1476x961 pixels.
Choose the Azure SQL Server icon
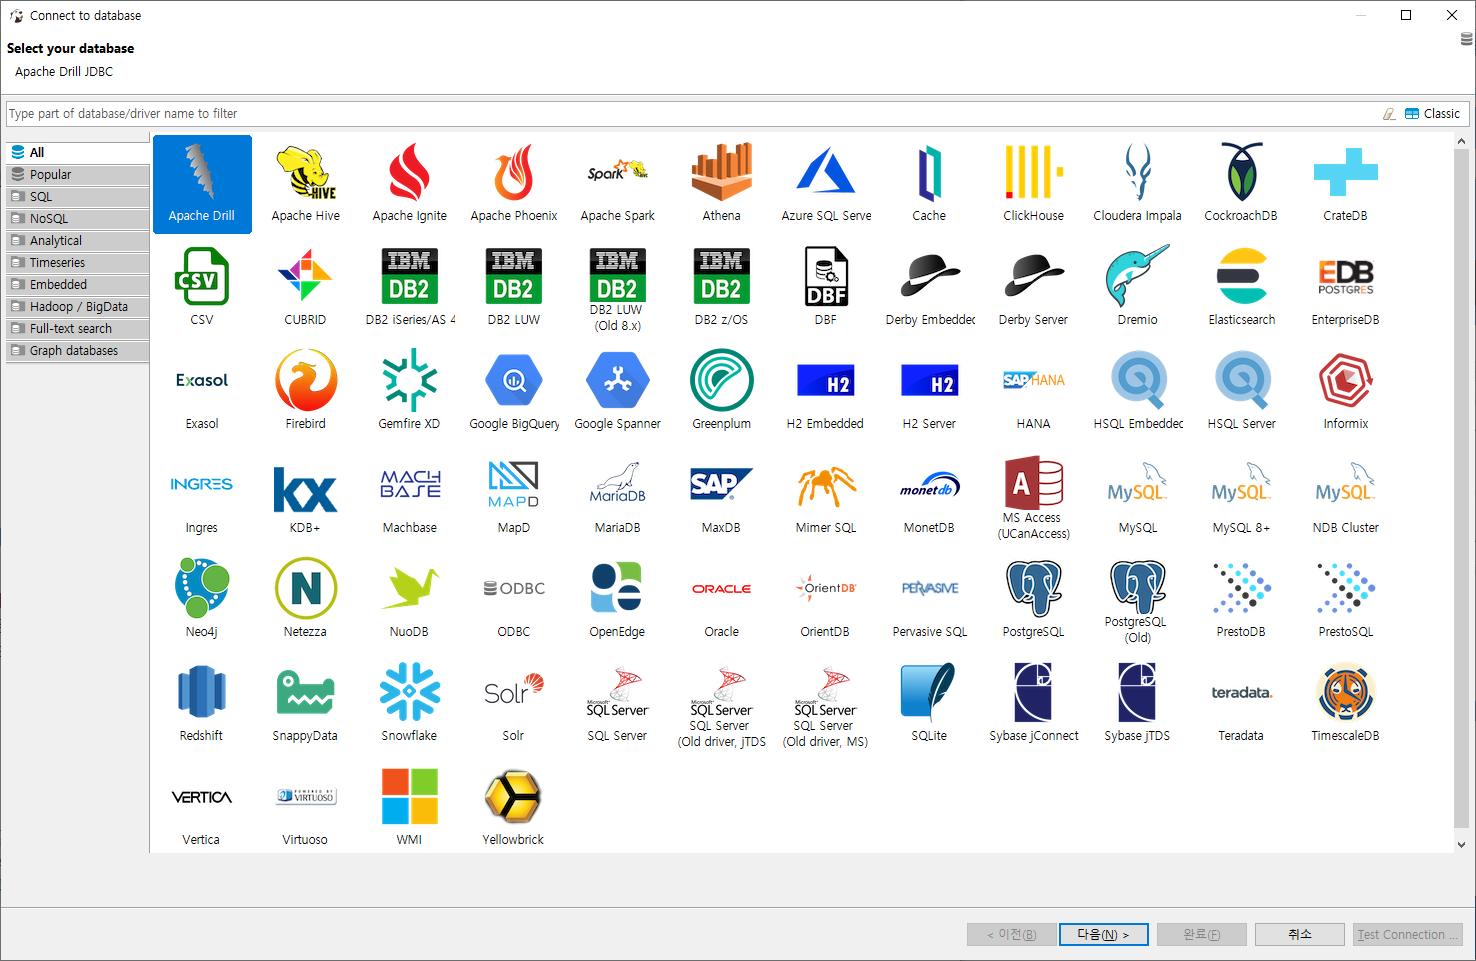[825, 172]
